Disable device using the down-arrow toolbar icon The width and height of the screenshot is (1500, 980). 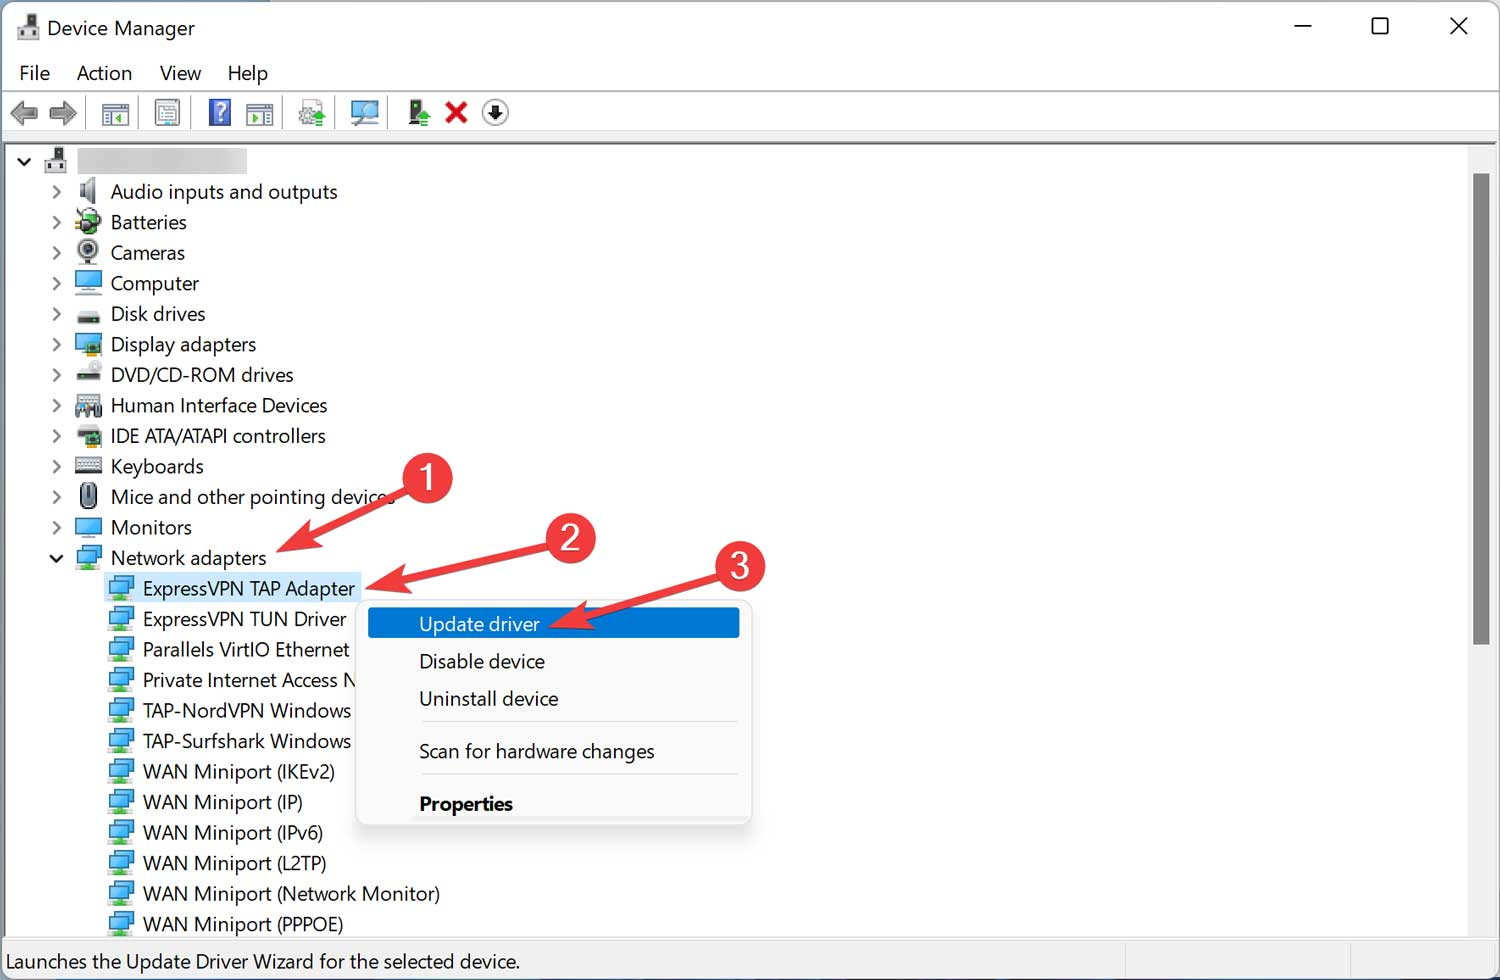[495, 112]
